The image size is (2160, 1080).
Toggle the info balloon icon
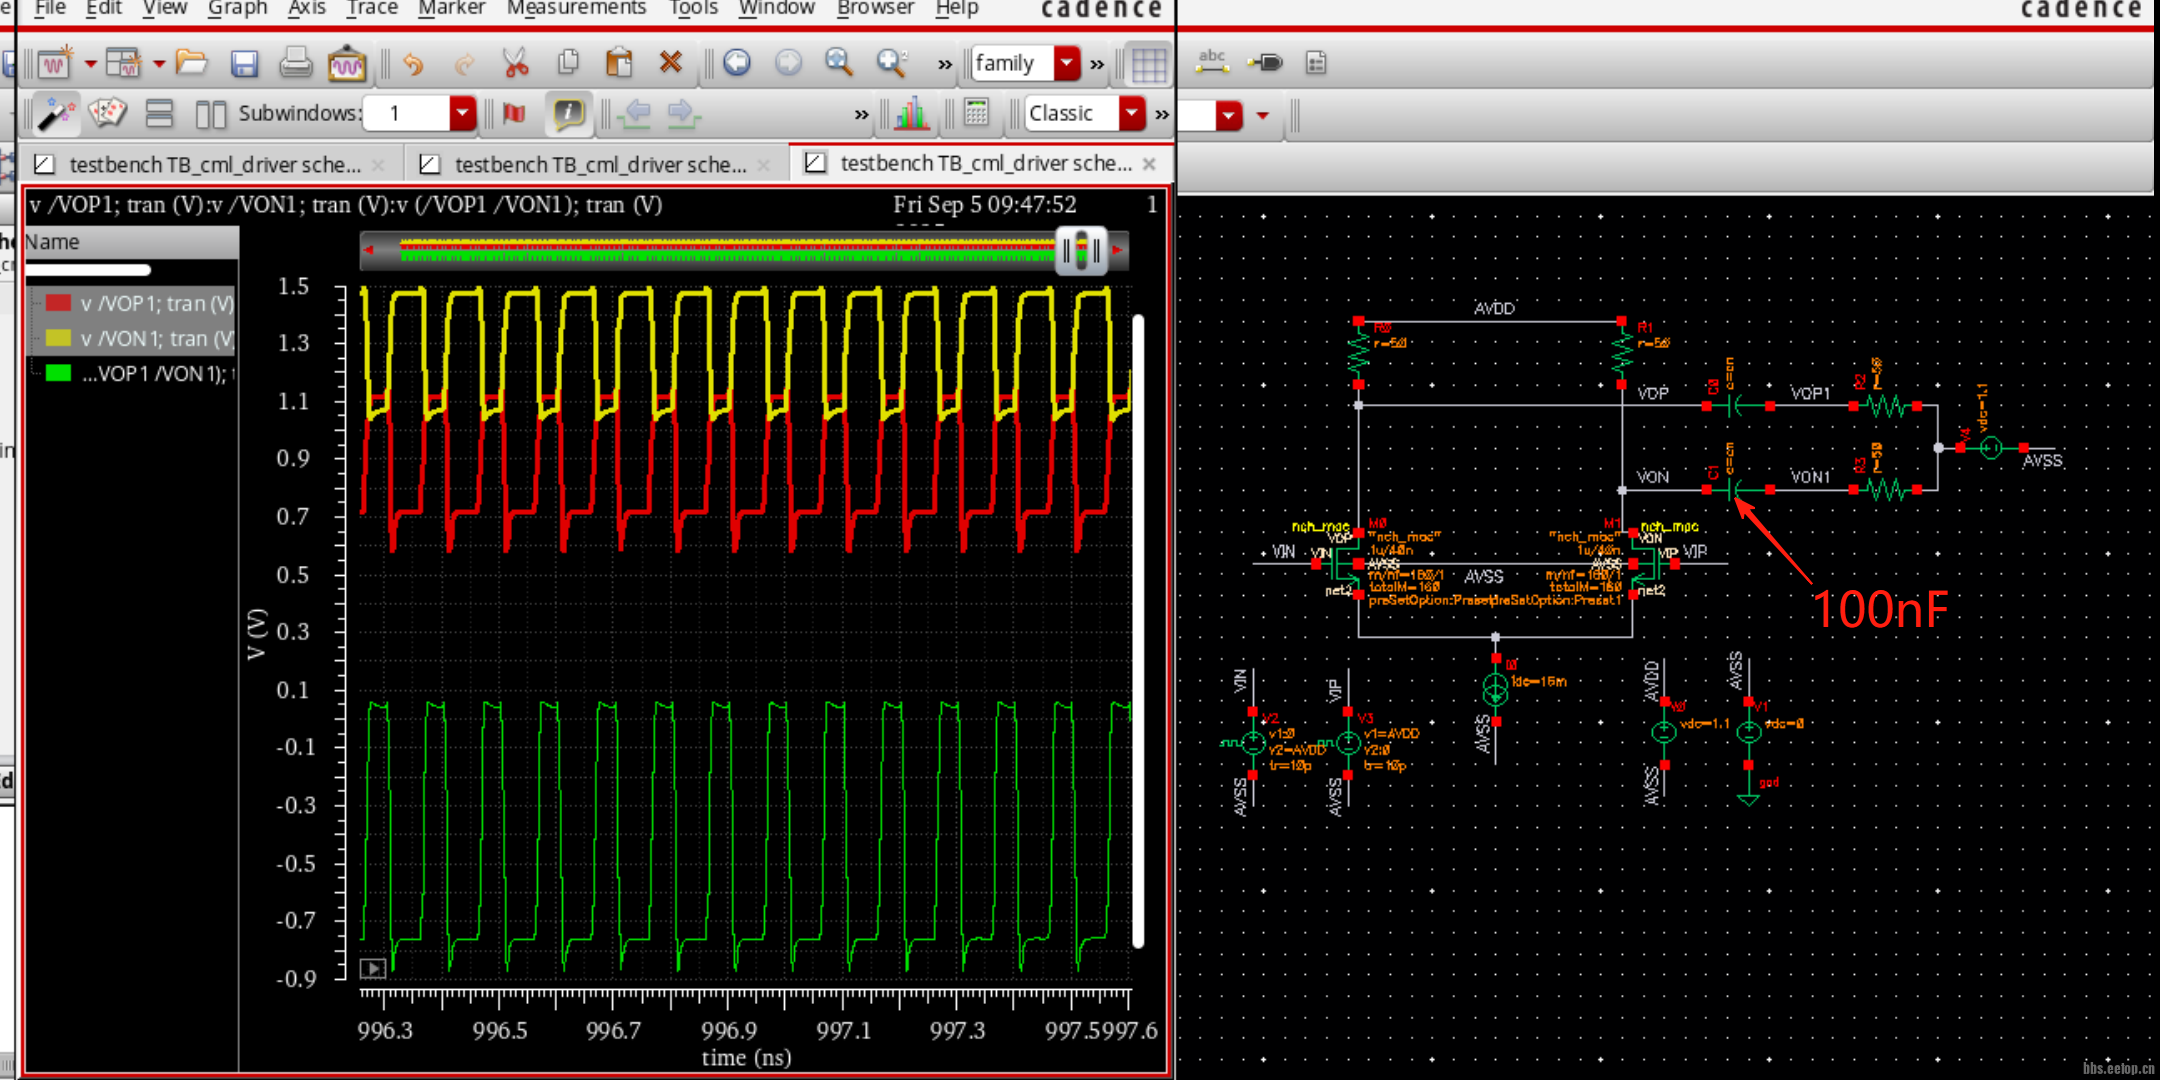[568, 113]
